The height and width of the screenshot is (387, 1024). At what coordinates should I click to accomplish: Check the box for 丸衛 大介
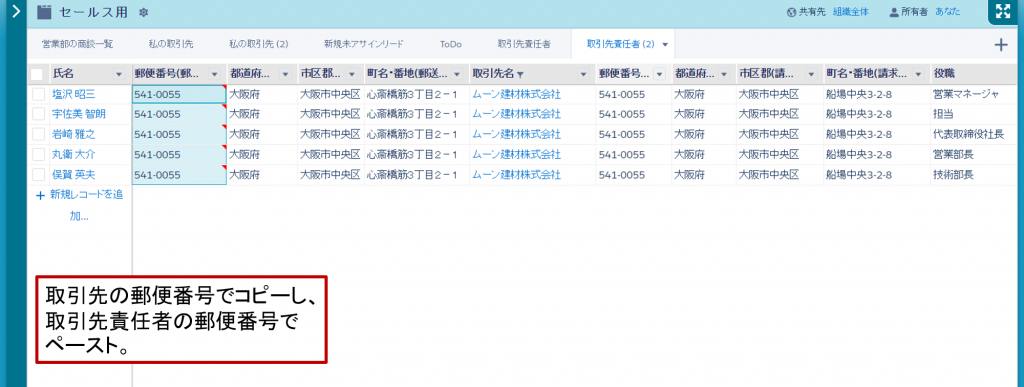tap(39, 155)
